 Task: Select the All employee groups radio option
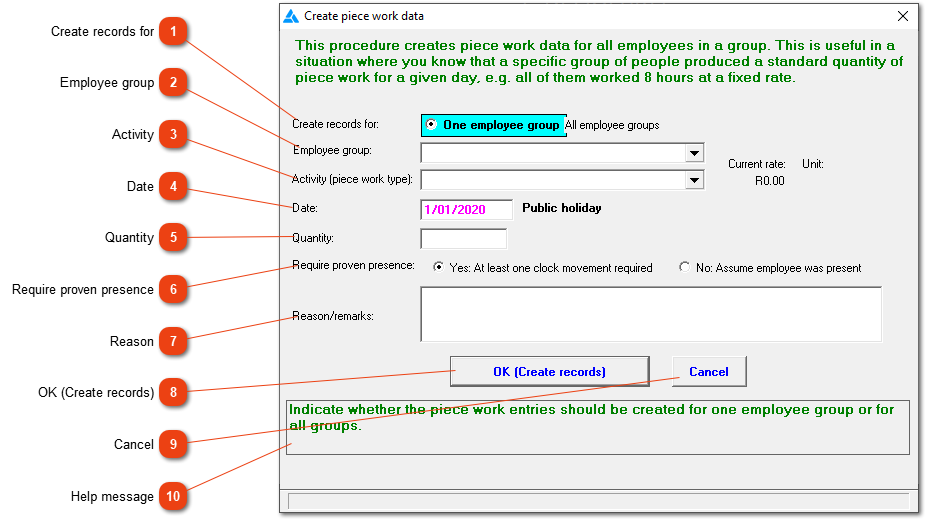click(612, 125)
